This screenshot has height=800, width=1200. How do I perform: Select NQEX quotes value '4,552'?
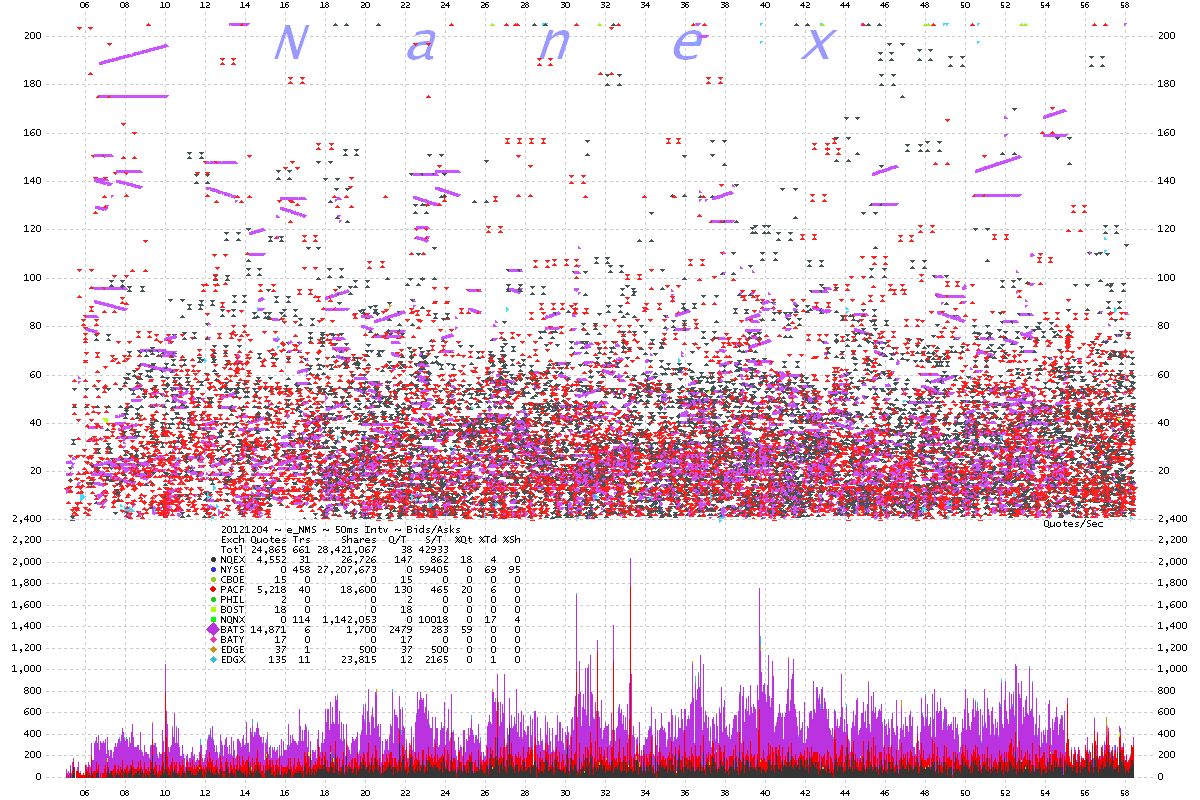(x=272, y=560)
